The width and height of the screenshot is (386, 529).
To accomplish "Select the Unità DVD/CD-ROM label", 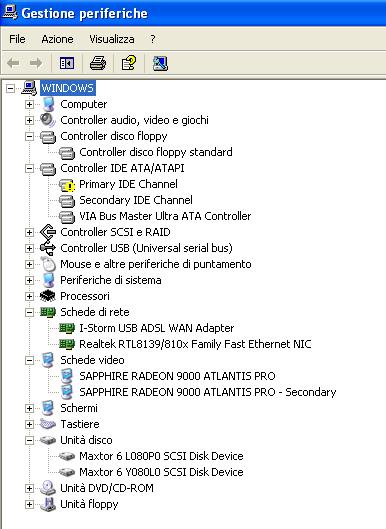I will tap(107, 488).
